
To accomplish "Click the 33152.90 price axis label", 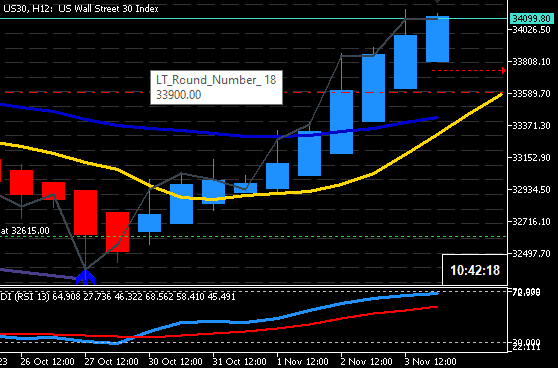I will click(x=531, y=157).
